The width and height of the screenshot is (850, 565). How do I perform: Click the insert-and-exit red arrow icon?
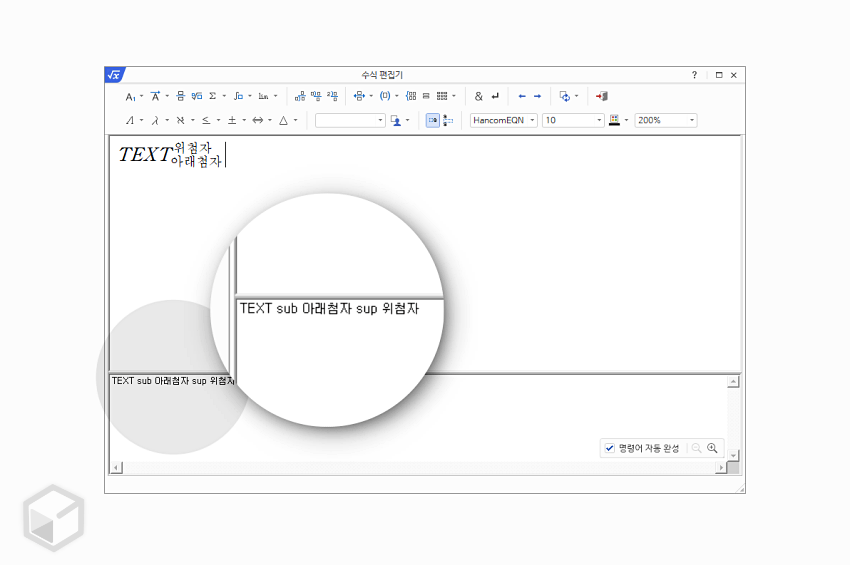click(602, 97)
